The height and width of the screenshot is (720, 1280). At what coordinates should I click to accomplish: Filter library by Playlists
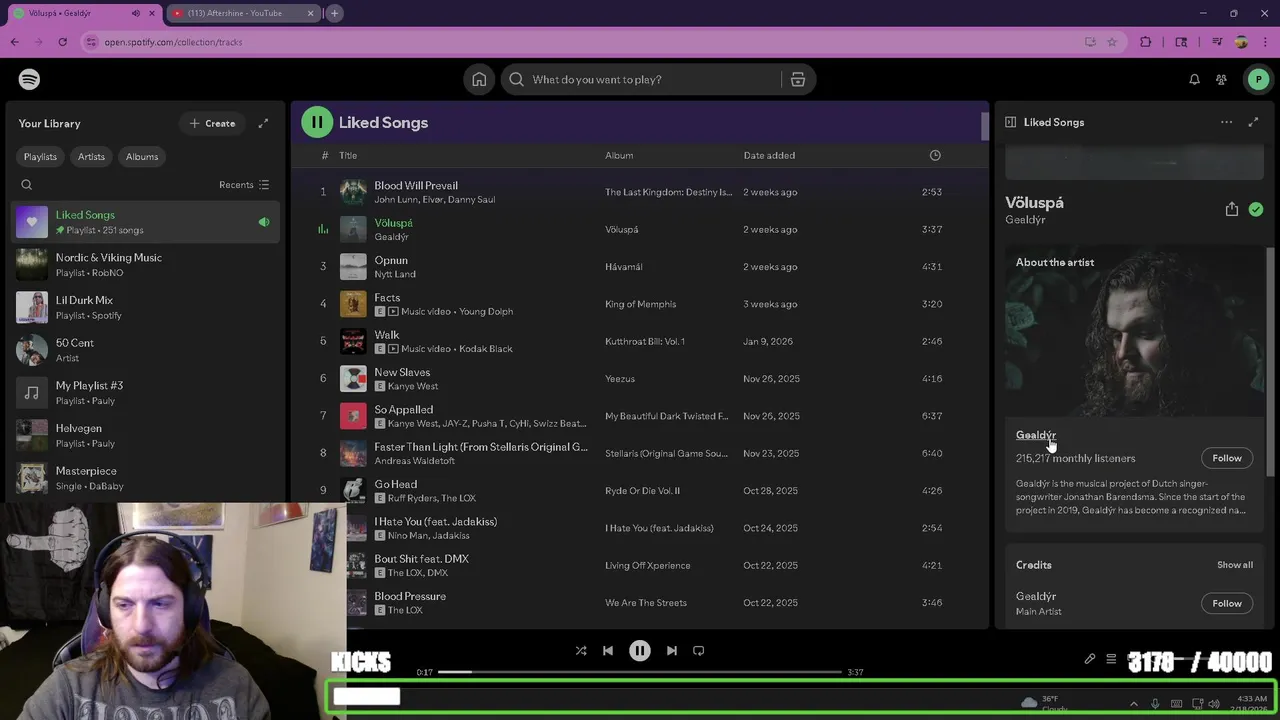pos(40,157)
